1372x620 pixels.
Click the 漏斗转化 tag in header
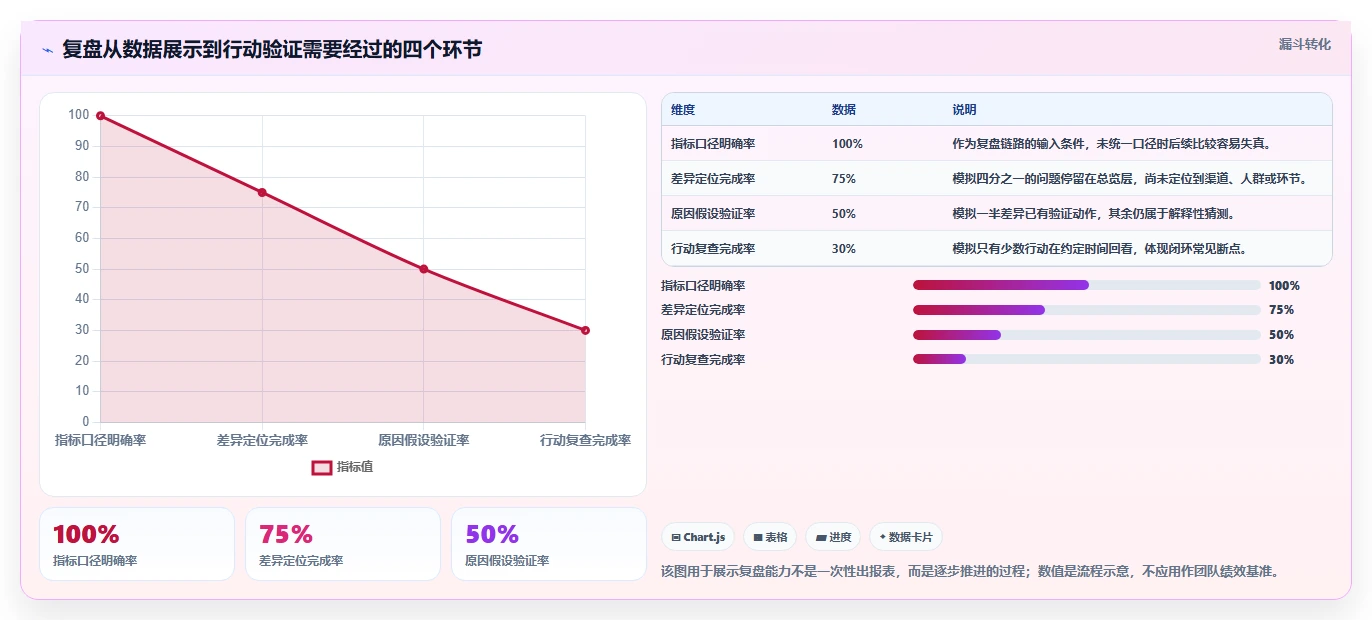1304,44
